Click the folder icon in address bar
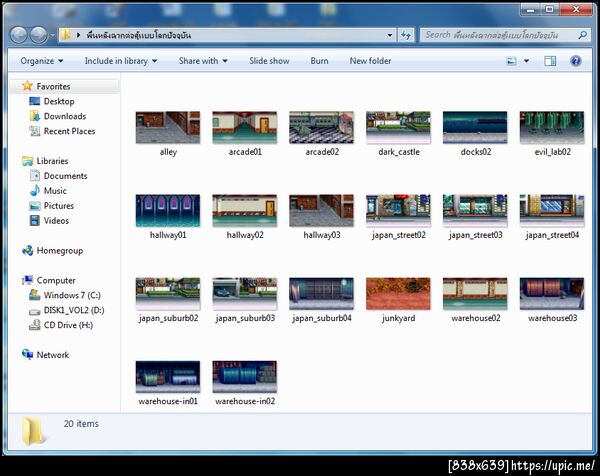The image size is (600, 476). click(65, 35)
